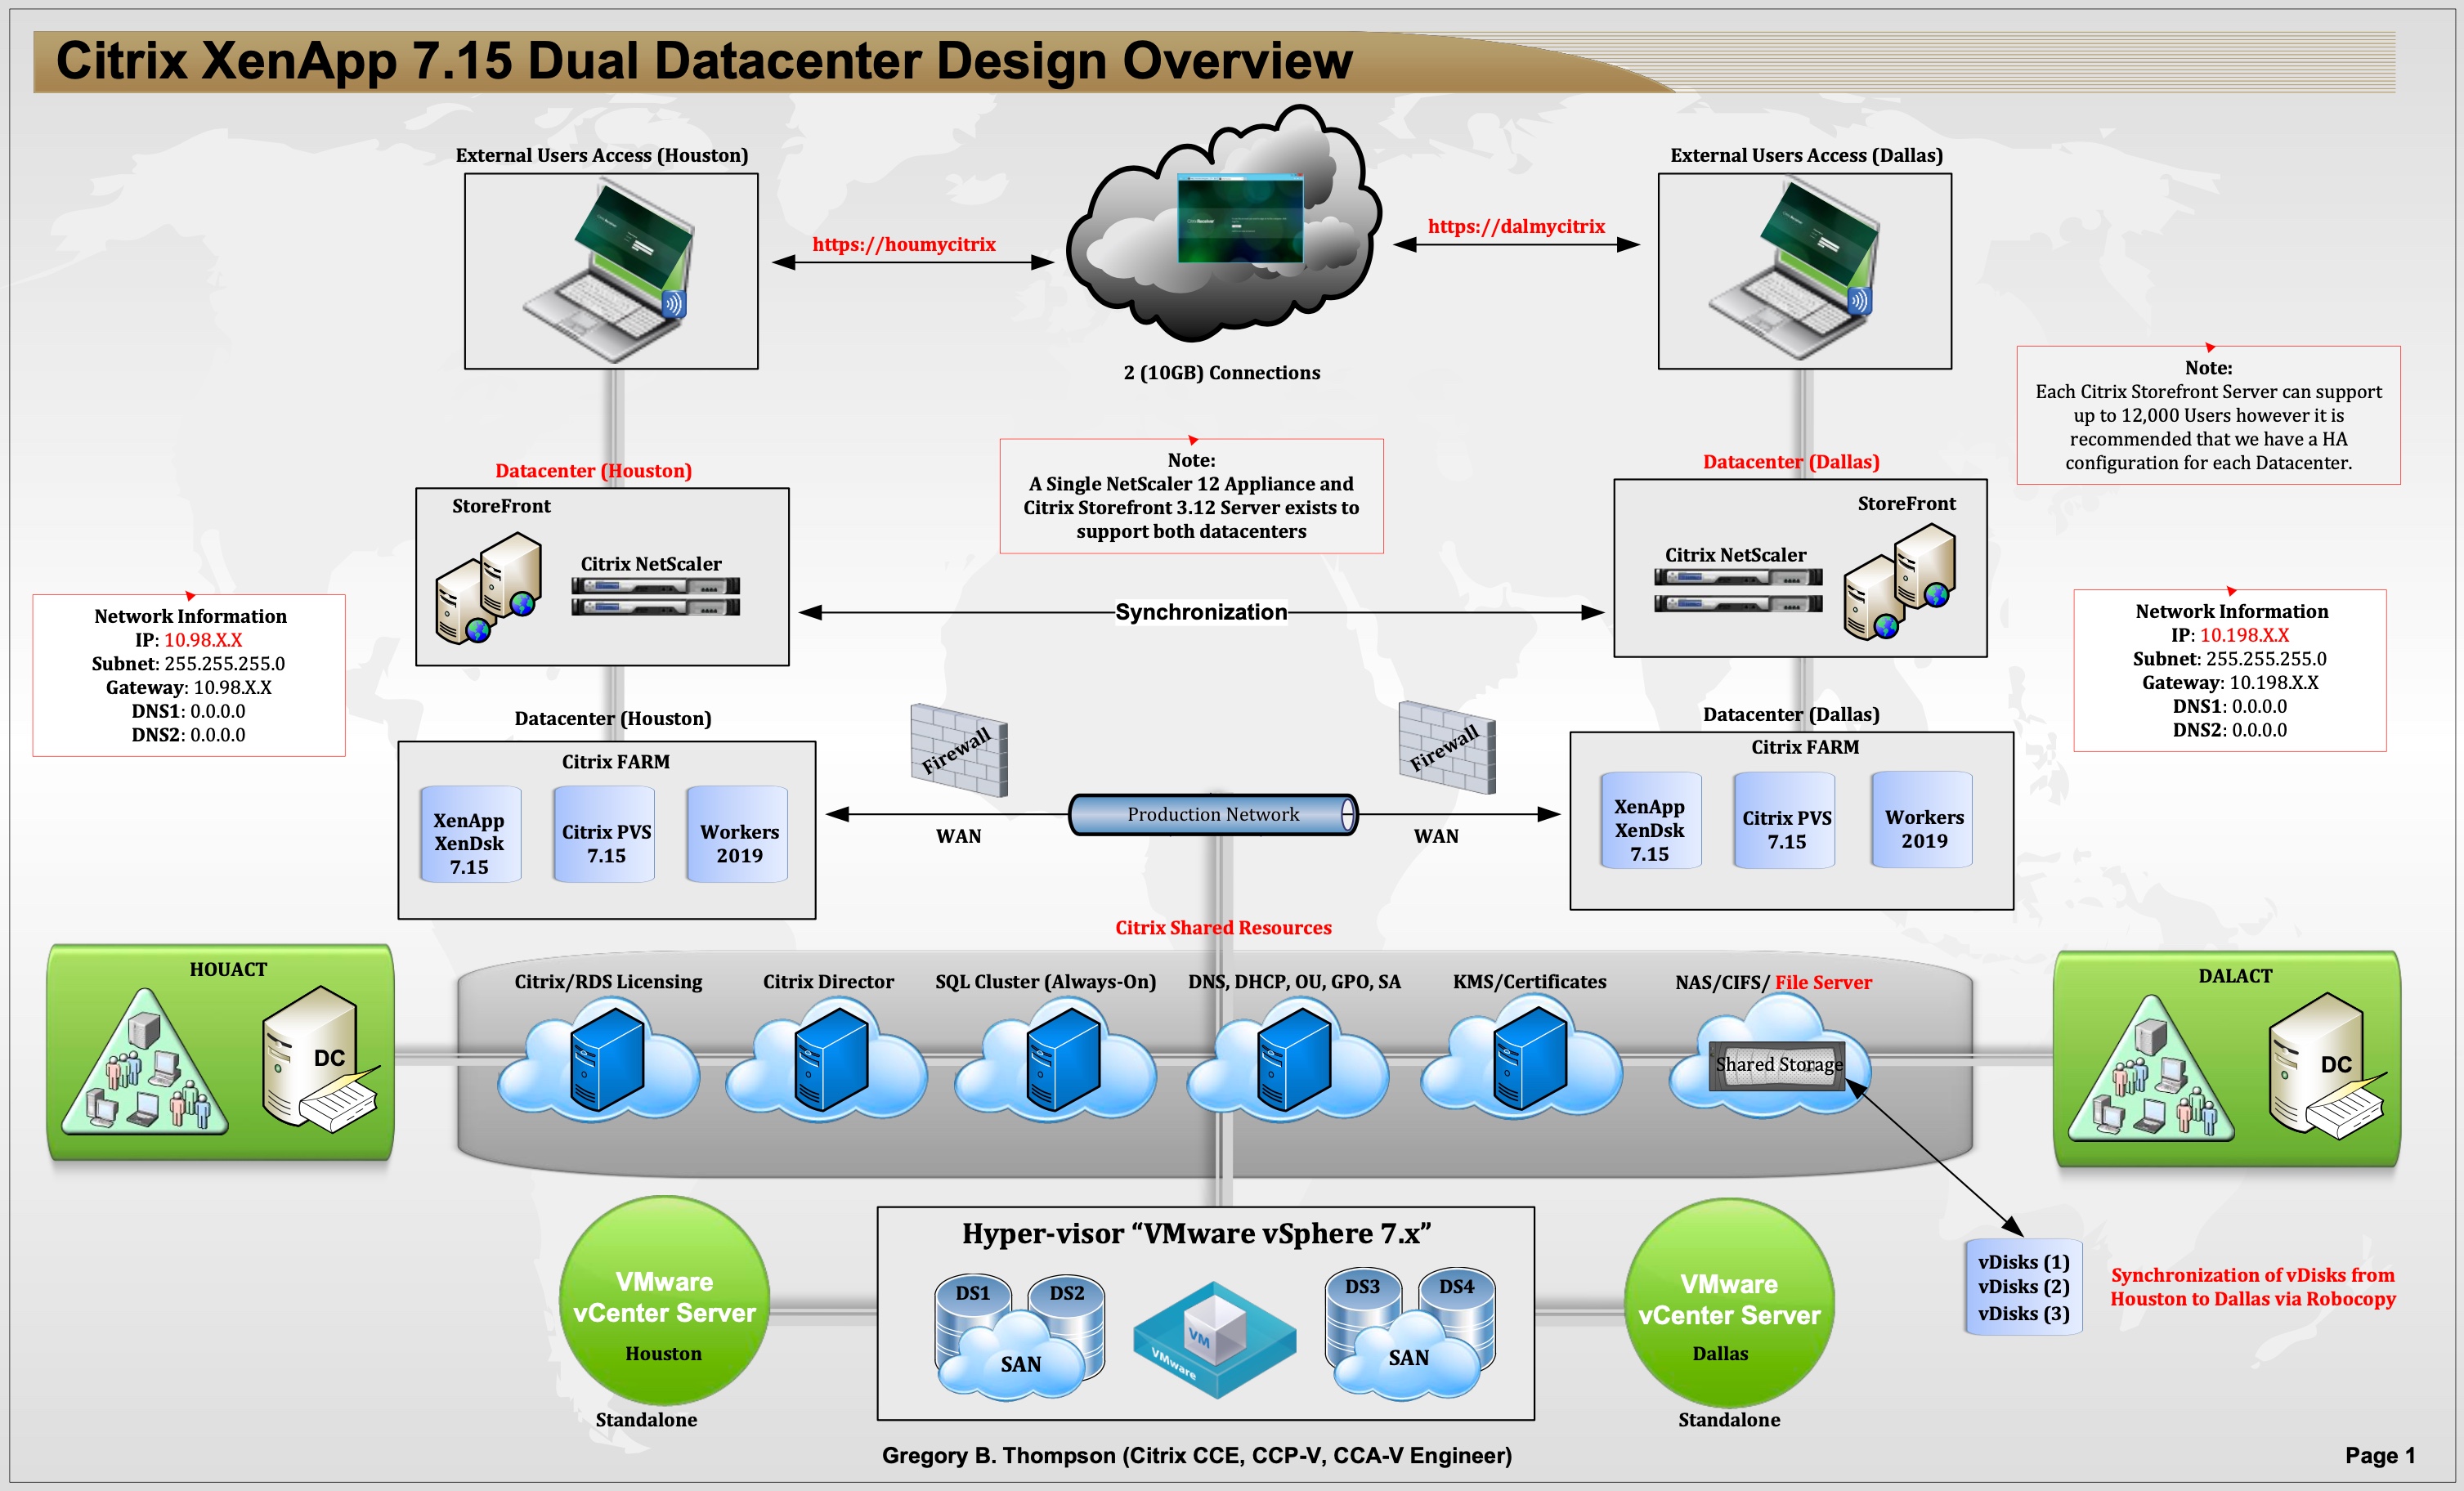This screenshot has width=2464, height=1491.
Task: Click the Dallas IP value 10.198.X.X
Action: (2244, 635)
